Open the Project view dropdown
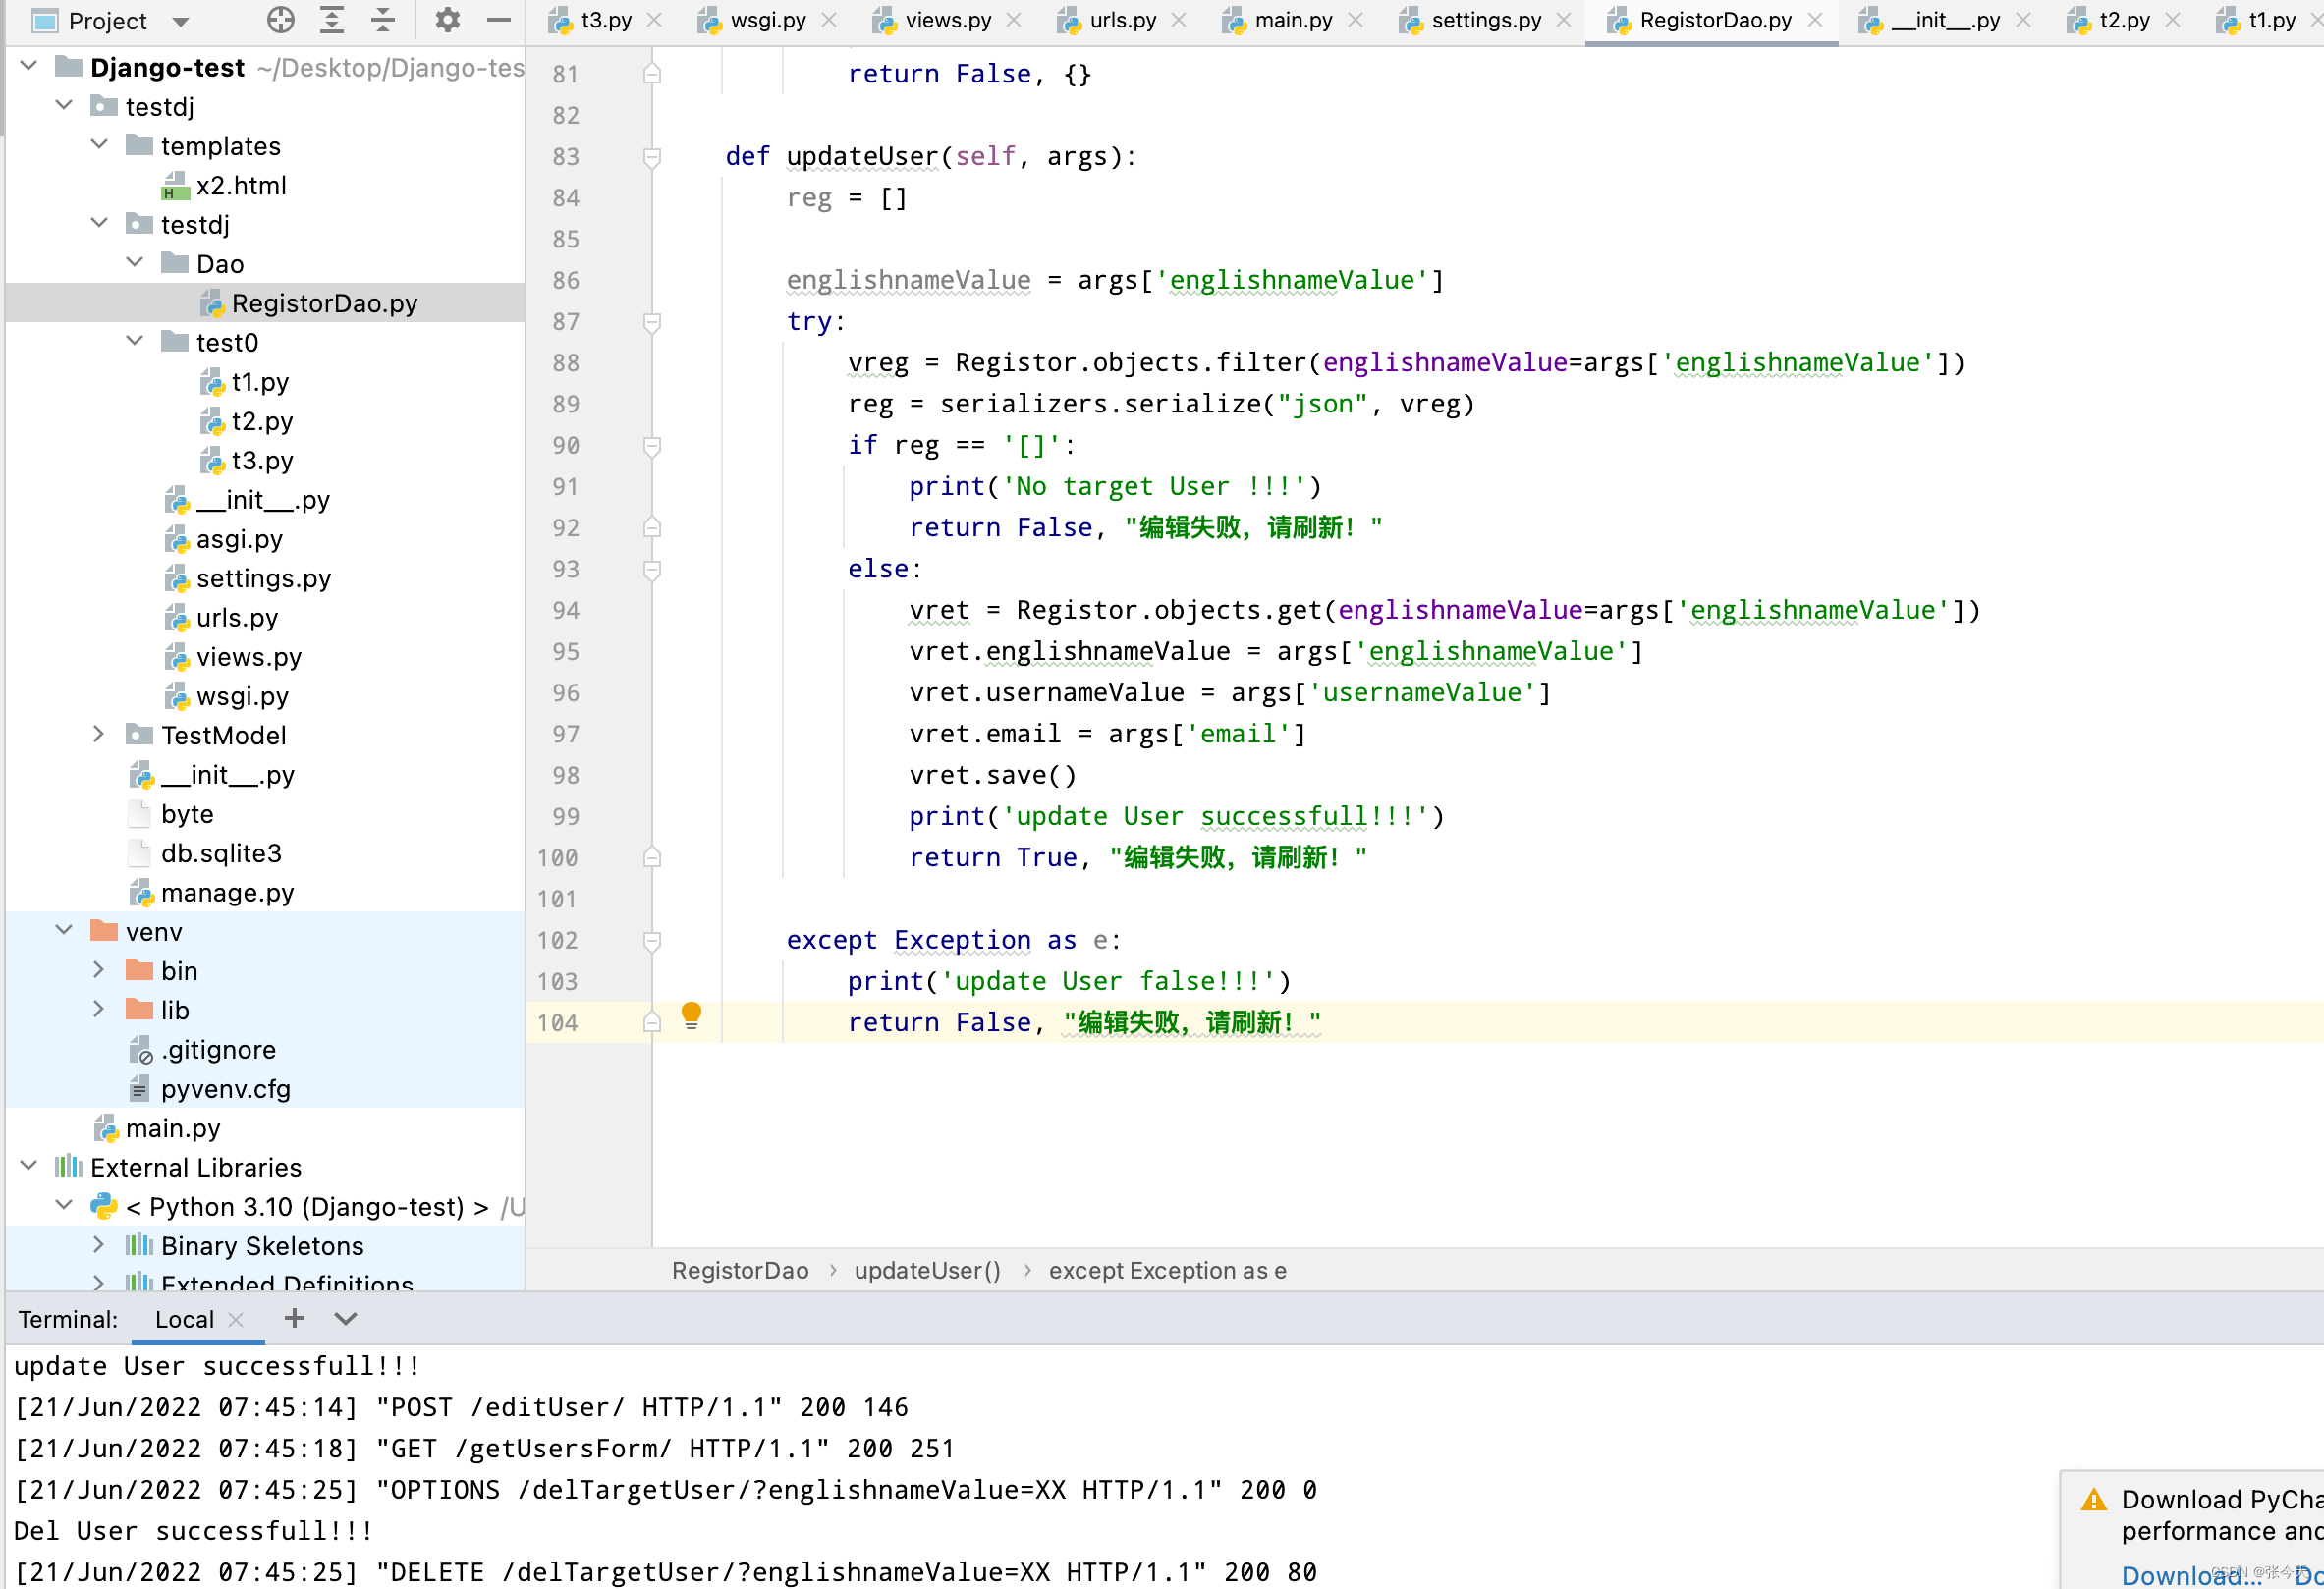The image size is (2324, 1589). coord(180,21)
